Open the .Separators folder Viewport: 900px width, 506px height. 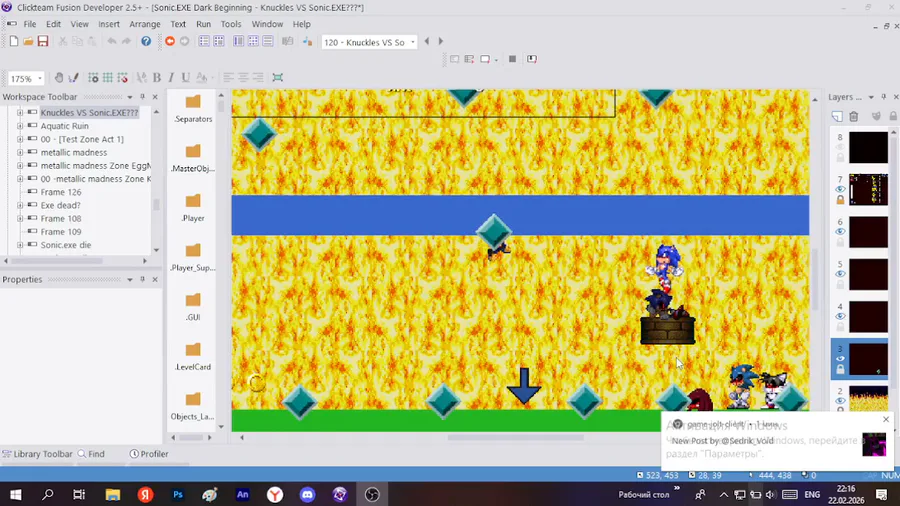(193, 108)
